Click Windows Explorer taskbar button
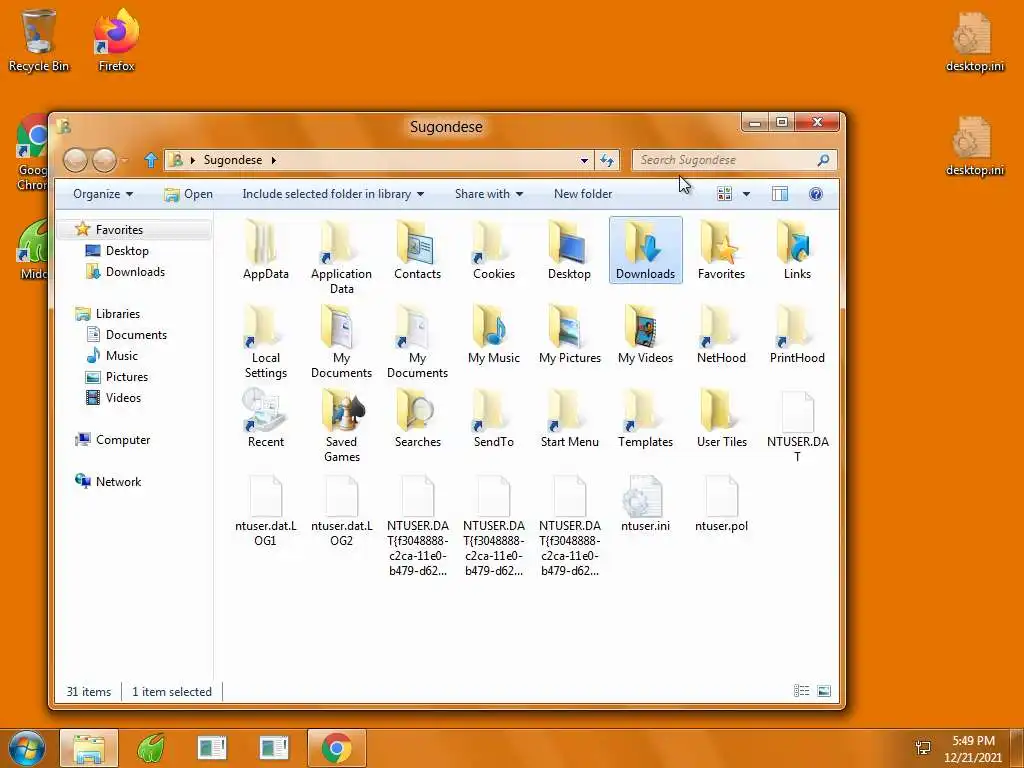Screen dimensions: 1024x768 tap(89, 748)
